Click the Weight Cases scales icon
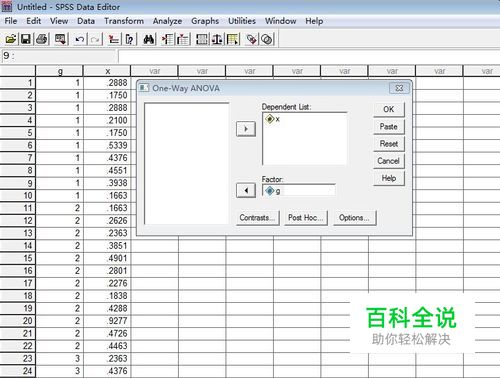Viewport: 500px width, 378px height. click(217, 39)
